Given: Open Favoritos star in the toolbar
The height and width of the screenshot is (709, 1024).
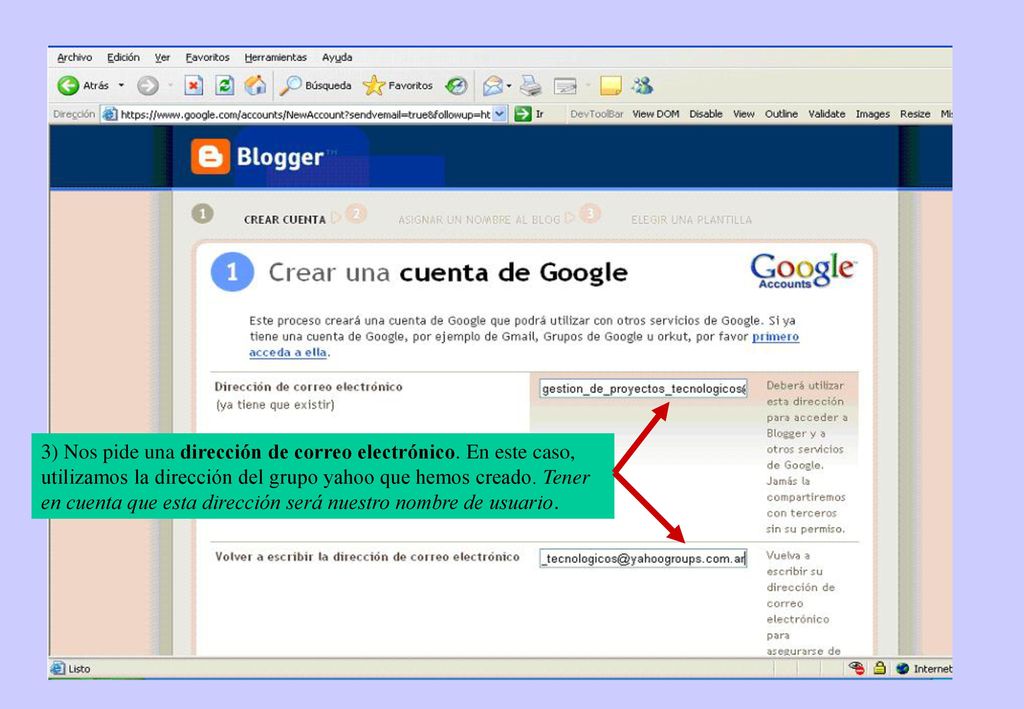Looking at the screenshot, I should pyautogui.click(x=398, y=86).
